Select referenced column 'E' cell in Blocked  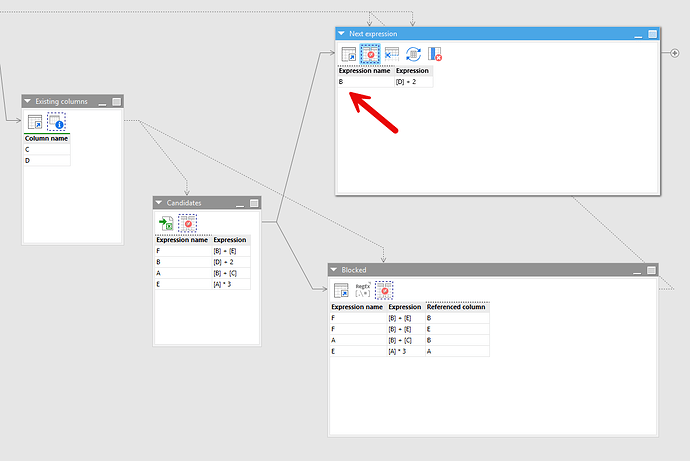click(457, 329)
